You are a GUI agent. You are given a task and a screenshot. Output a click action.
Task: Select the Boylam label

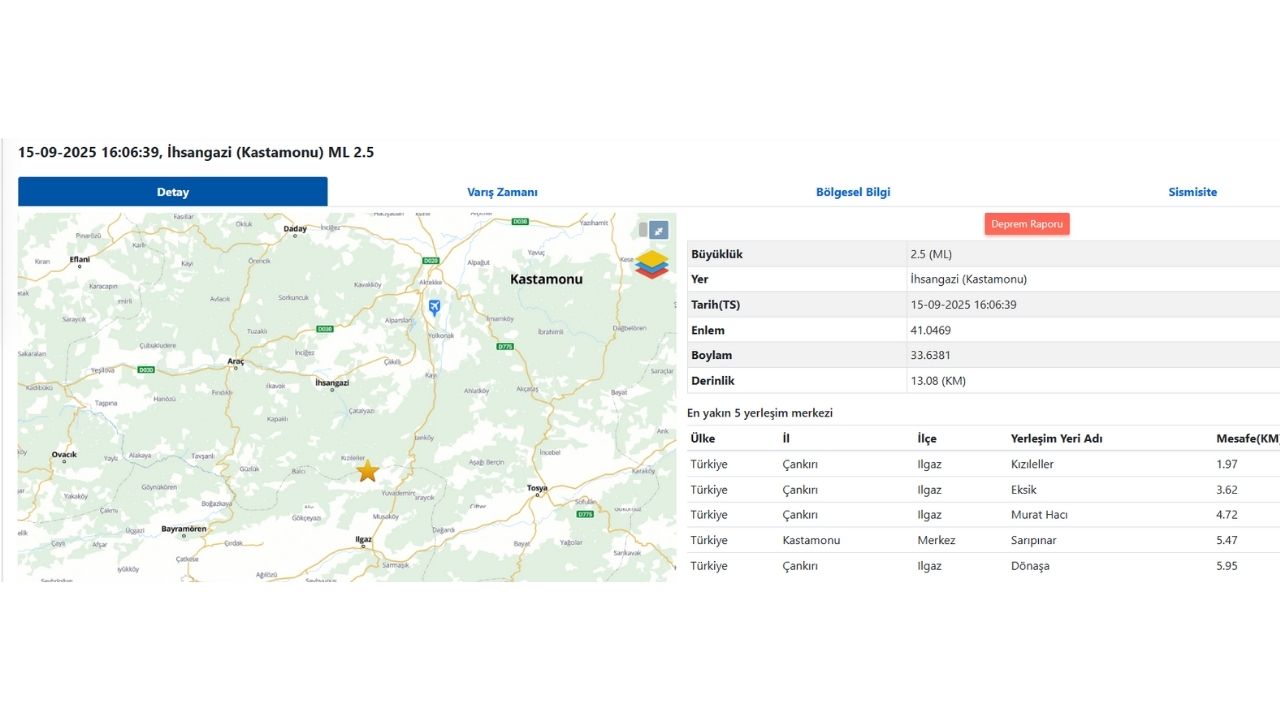click(712, 355)
